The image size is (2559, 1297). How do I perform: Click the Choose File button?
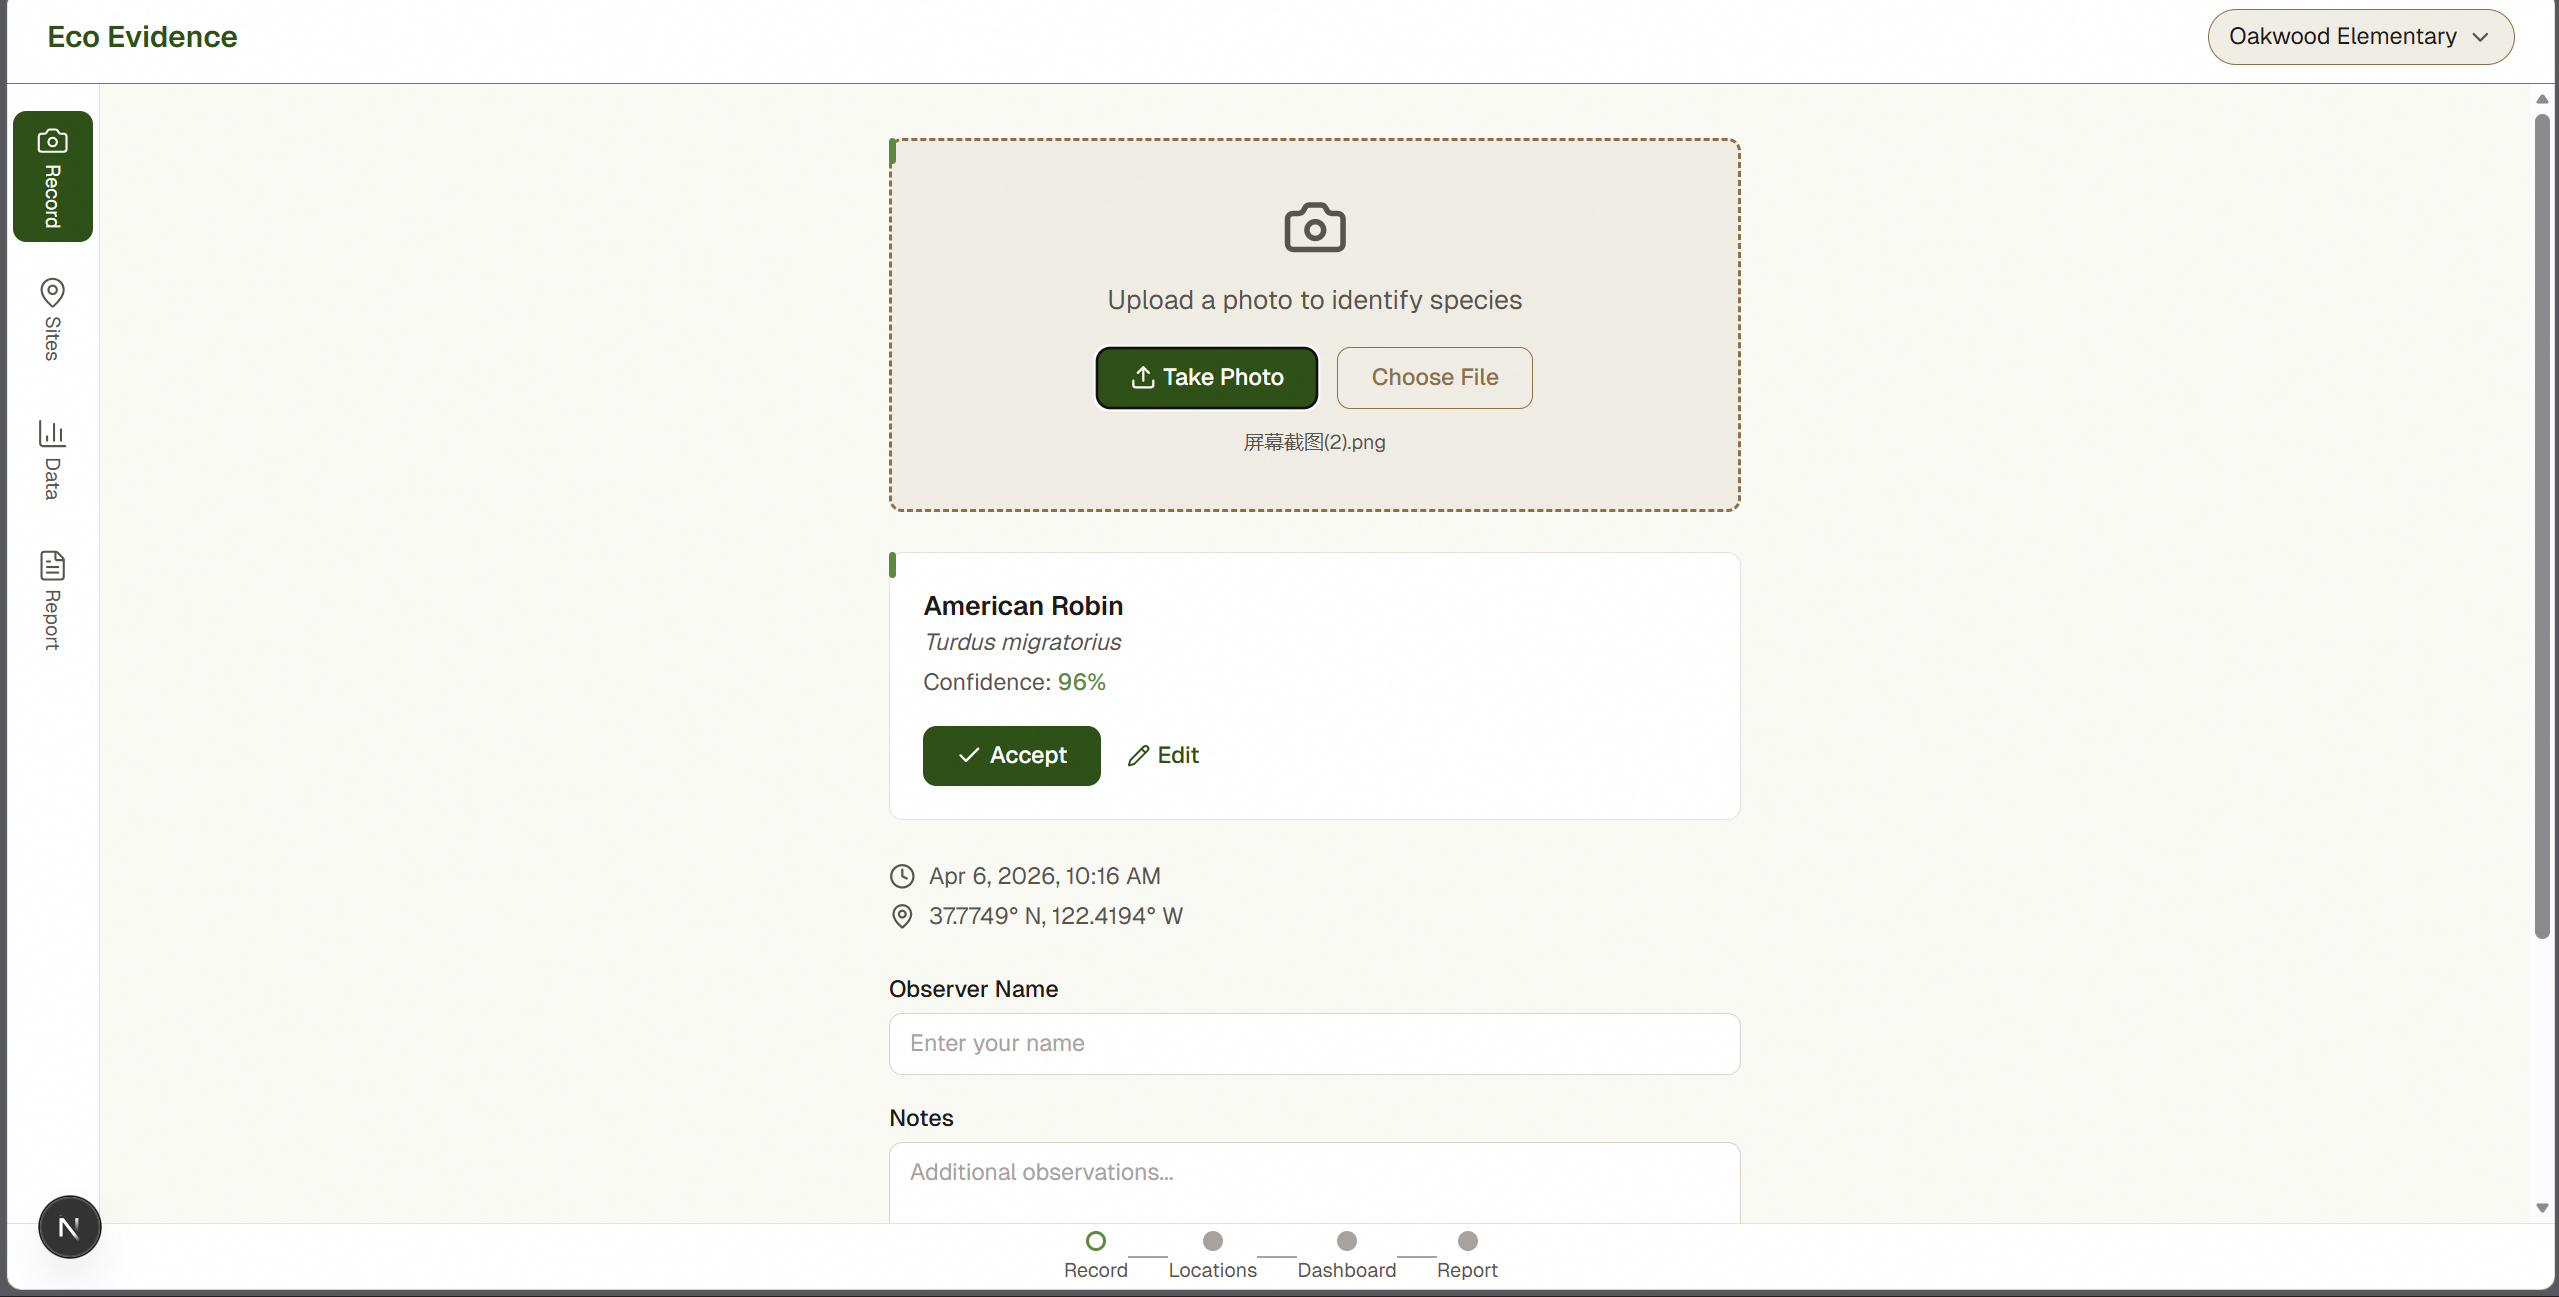pyautogui.click(x=1434, y=377)
